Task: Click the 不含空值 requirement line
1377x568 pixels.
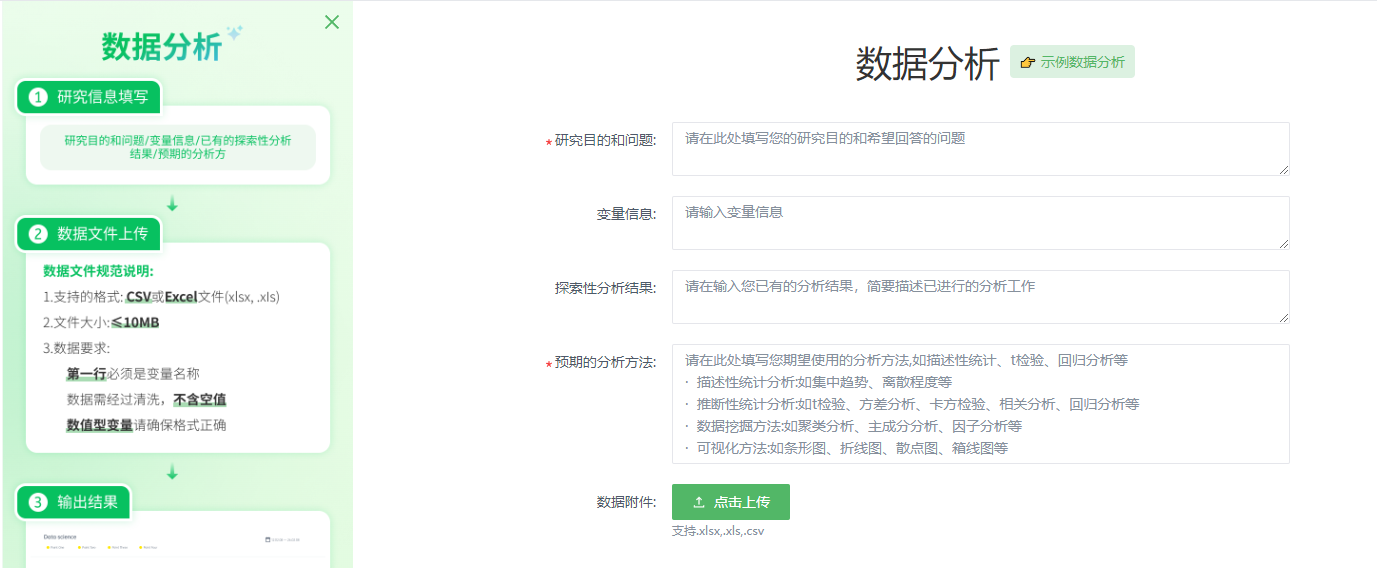Action: [146, 400]
